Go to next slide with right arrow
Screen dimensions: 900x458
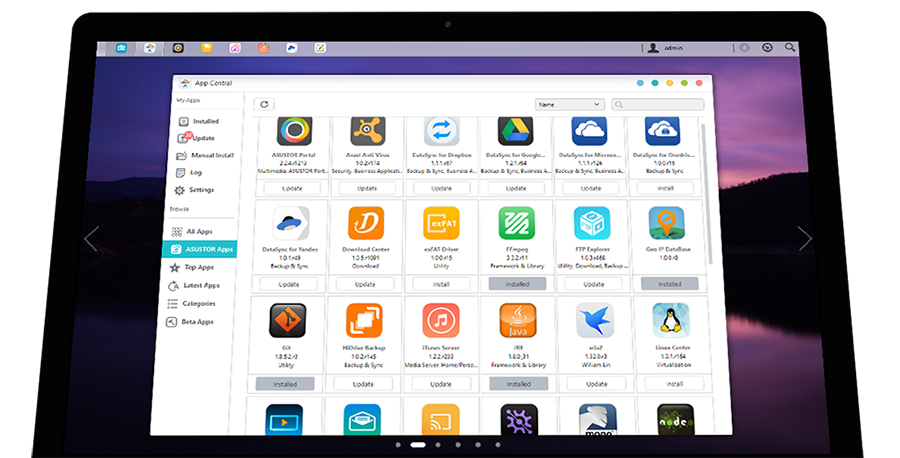click(805, 238)
